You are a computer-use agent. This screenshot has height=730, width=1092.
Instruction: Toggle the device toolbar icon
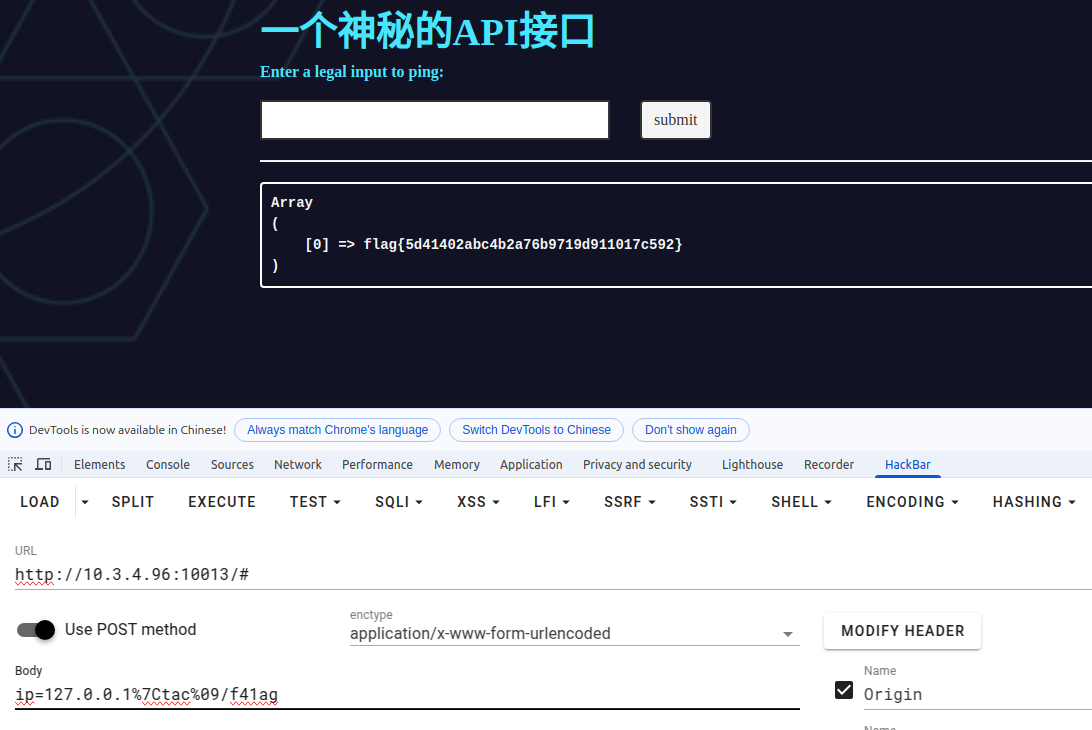[43, 464]
